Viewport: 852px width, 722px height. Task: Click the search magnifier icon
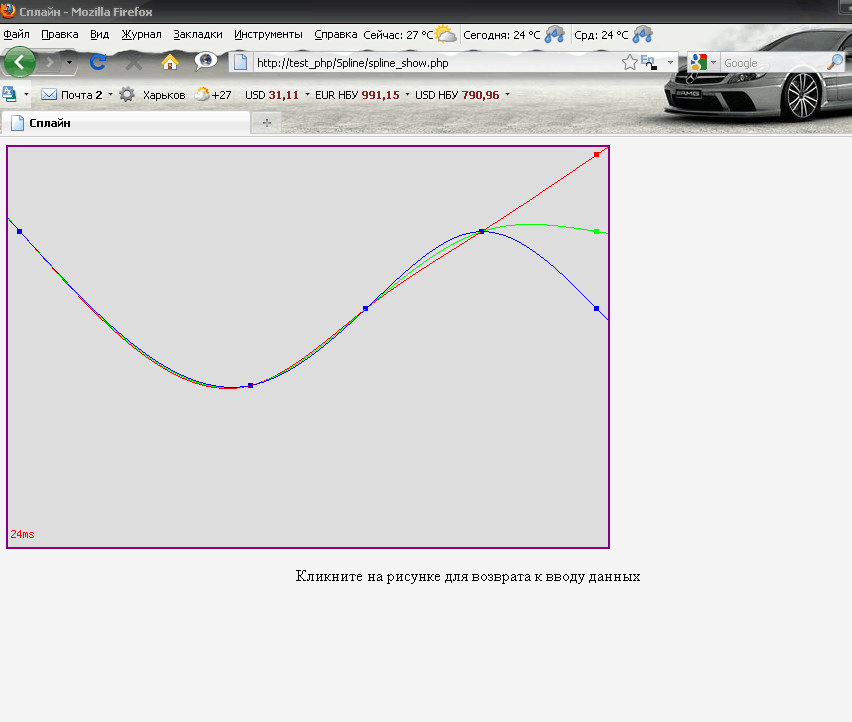click(x=835, y=62)
